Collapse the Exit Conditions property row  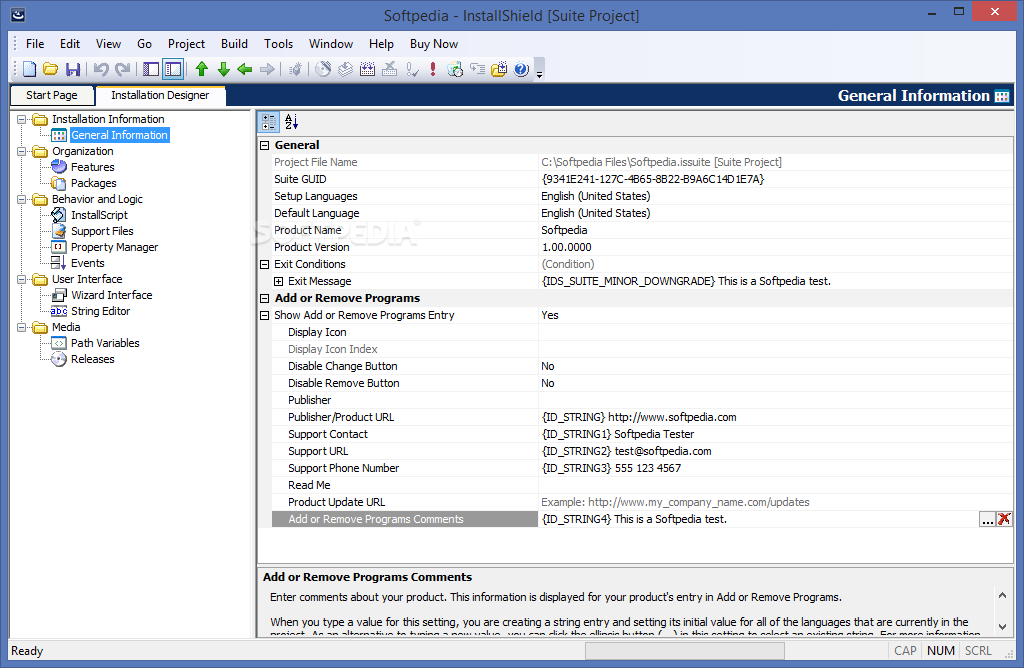[x=264, y=264]
